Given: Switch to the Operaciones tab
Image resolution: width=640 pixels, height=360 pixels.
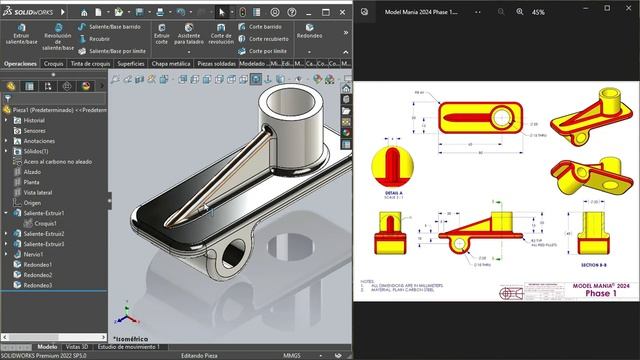Looking at the screenshot, I should [x=20, y=64].
